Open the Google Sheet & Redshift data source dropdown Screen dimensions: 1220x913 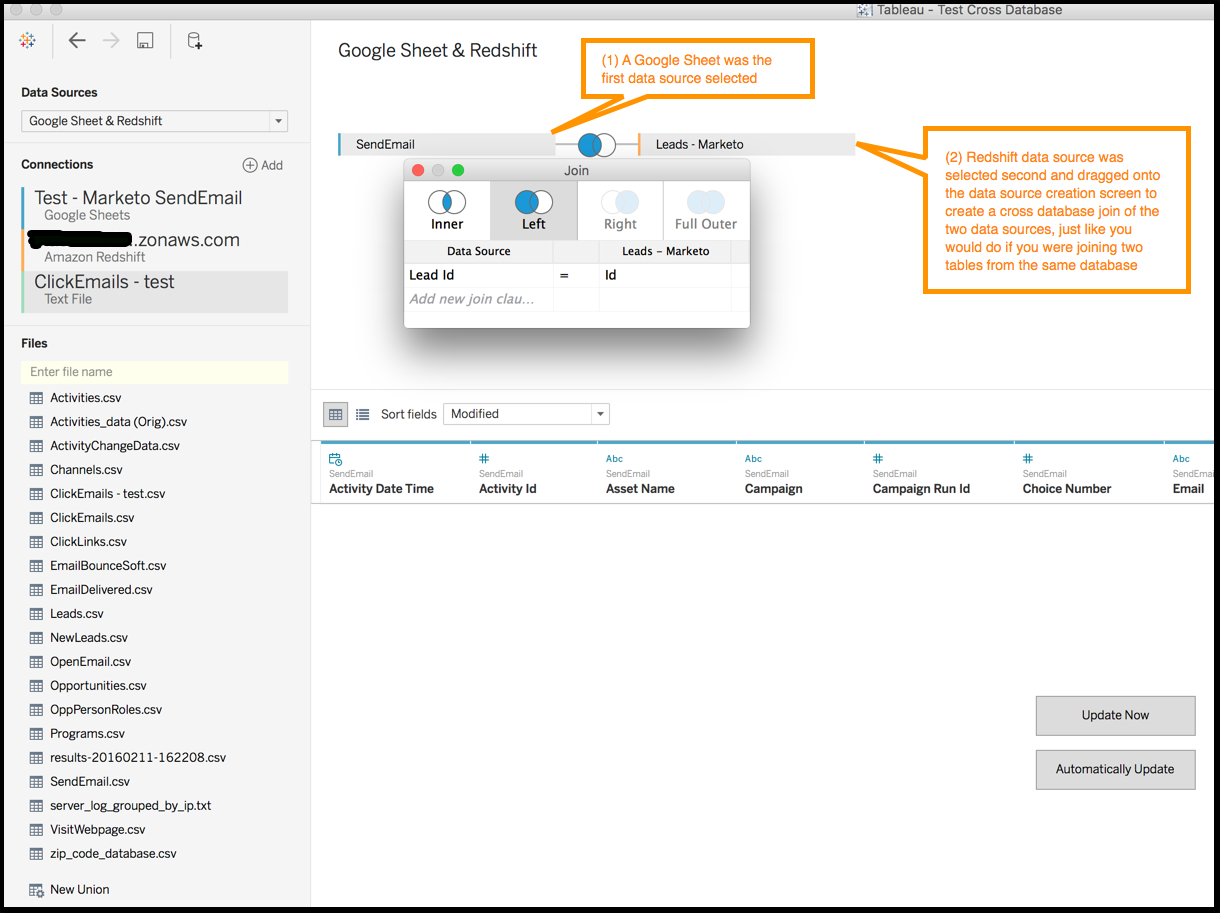pyautogui.click(x=277, y=121)
